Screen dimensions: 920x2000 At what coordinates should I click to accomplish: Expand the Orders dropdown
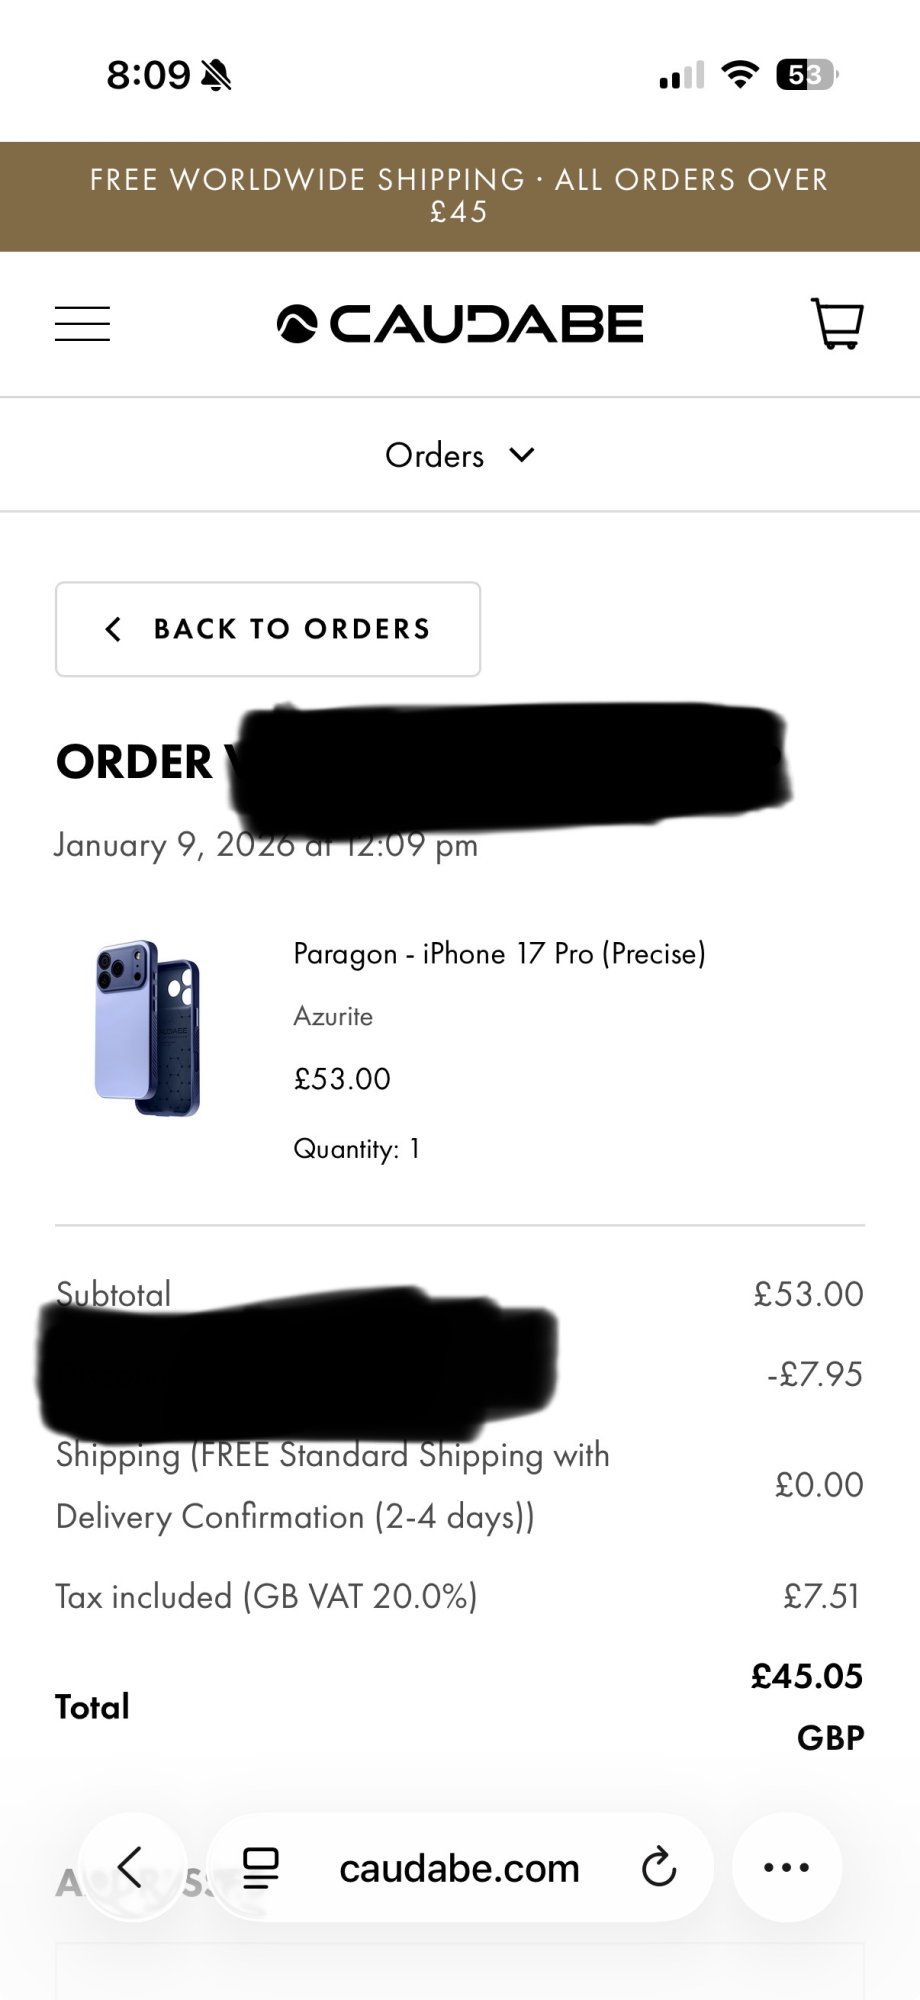coord(460,455)
